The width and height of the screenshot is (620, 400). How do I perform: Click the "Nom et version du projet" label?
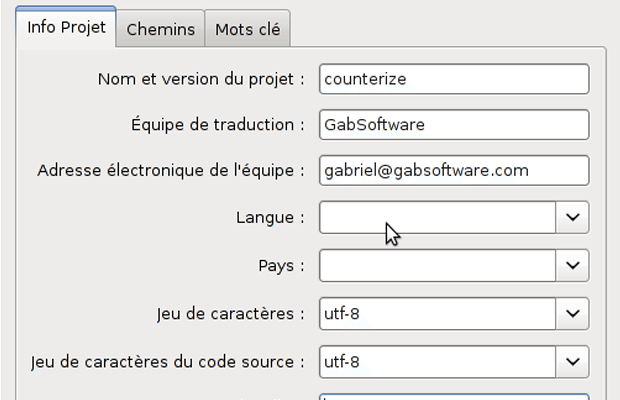(201, 79)
